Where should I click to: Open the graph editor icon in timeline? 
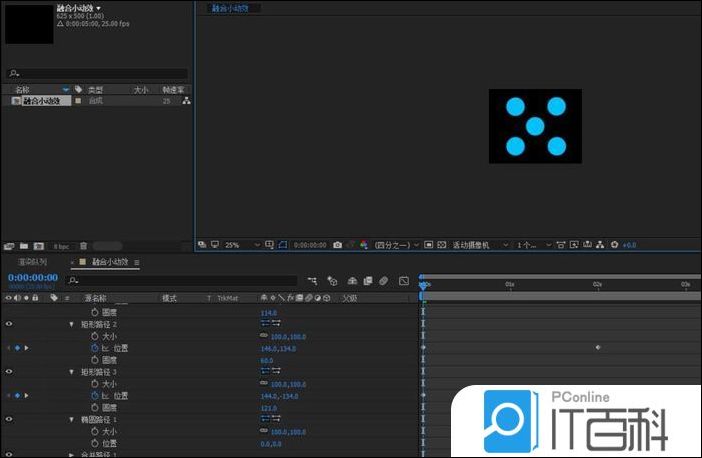(x=403, y=281)
